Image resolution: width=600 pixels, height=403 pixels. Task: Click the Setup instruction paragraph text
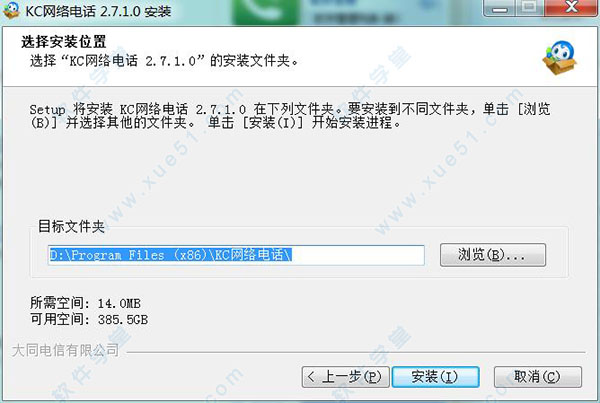pos(290,116)
